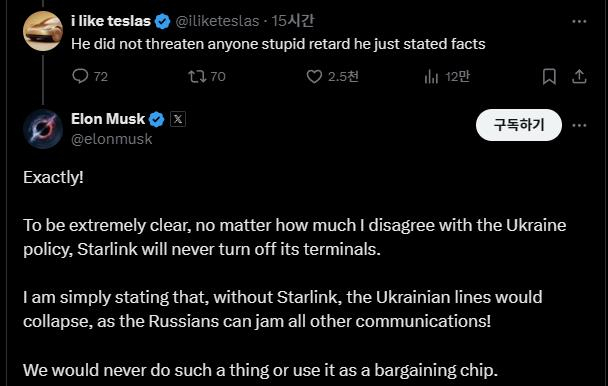The image size is (608, 386).
Task: Click i like teslas verified badge
Action: click(163, 21)
